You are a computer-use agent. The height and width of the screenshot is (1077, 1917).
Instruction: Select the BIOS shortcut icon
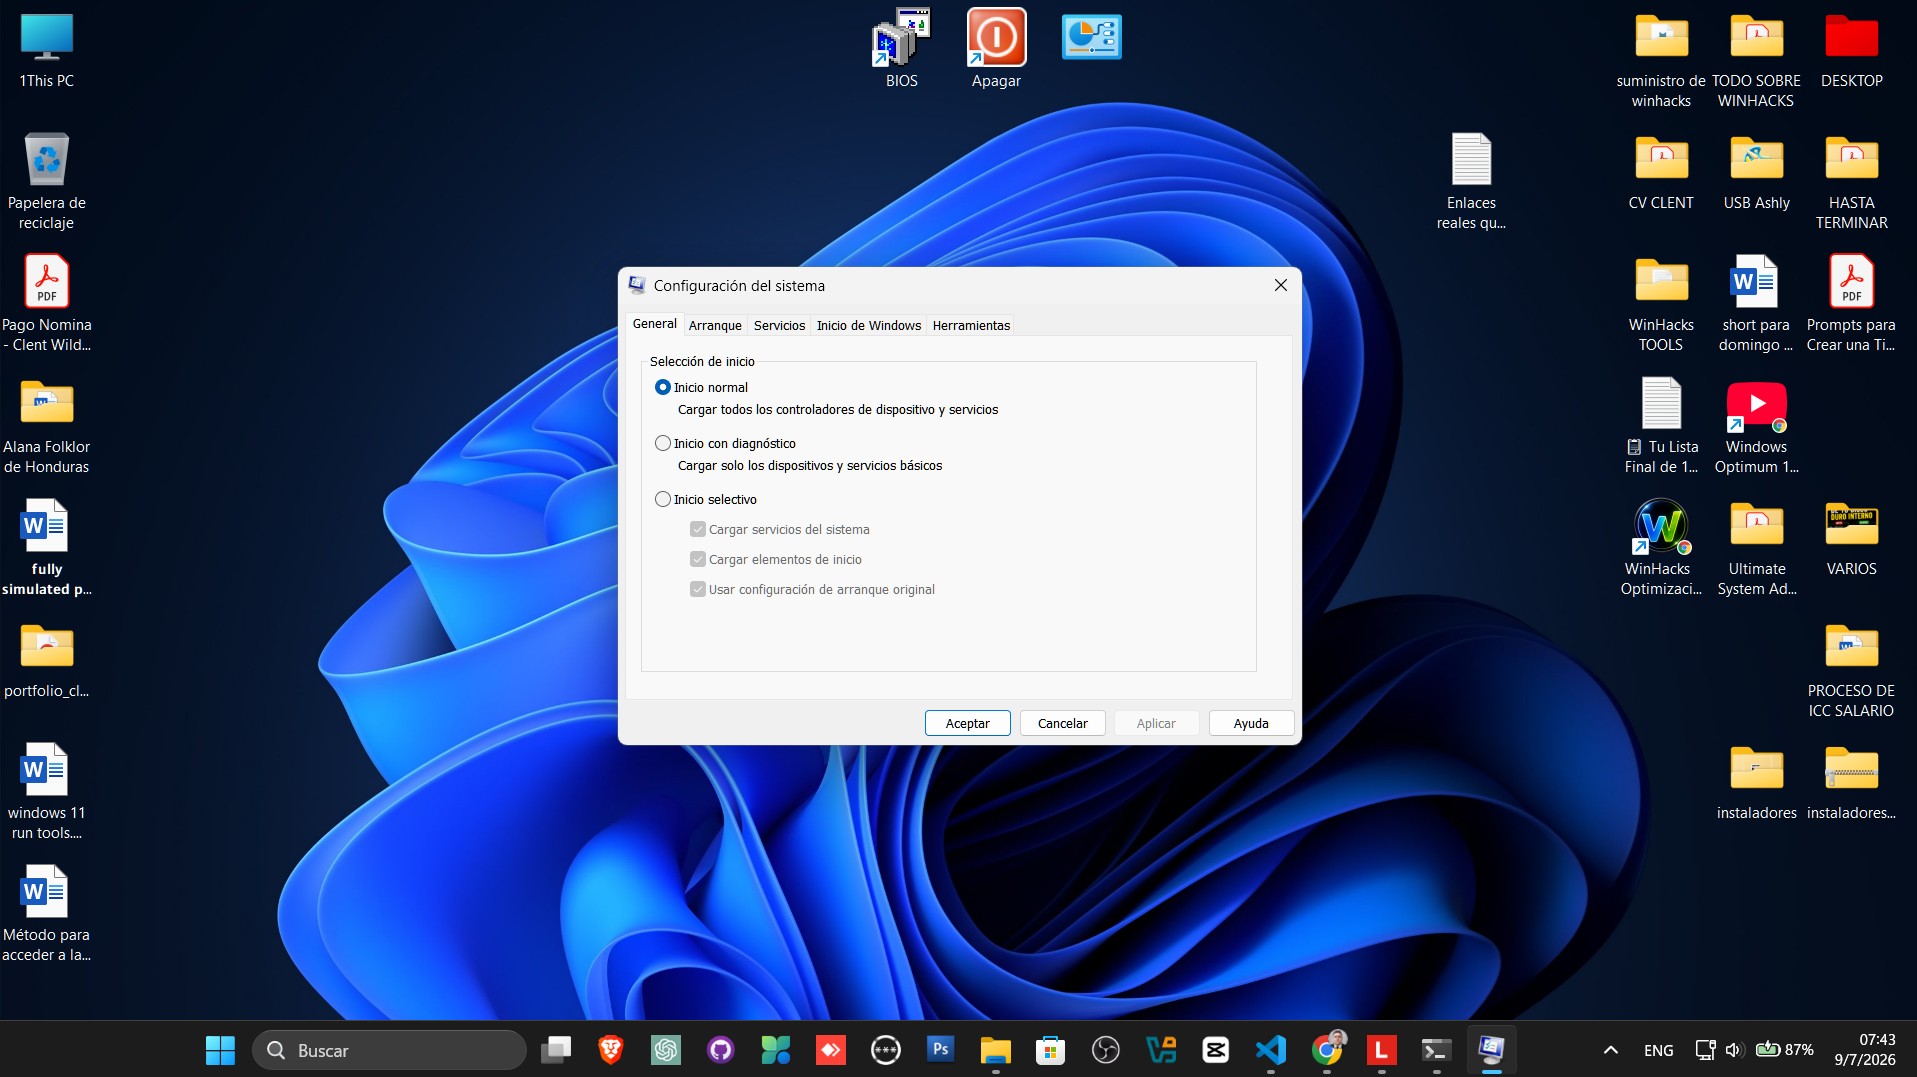[x=901, y=48]
